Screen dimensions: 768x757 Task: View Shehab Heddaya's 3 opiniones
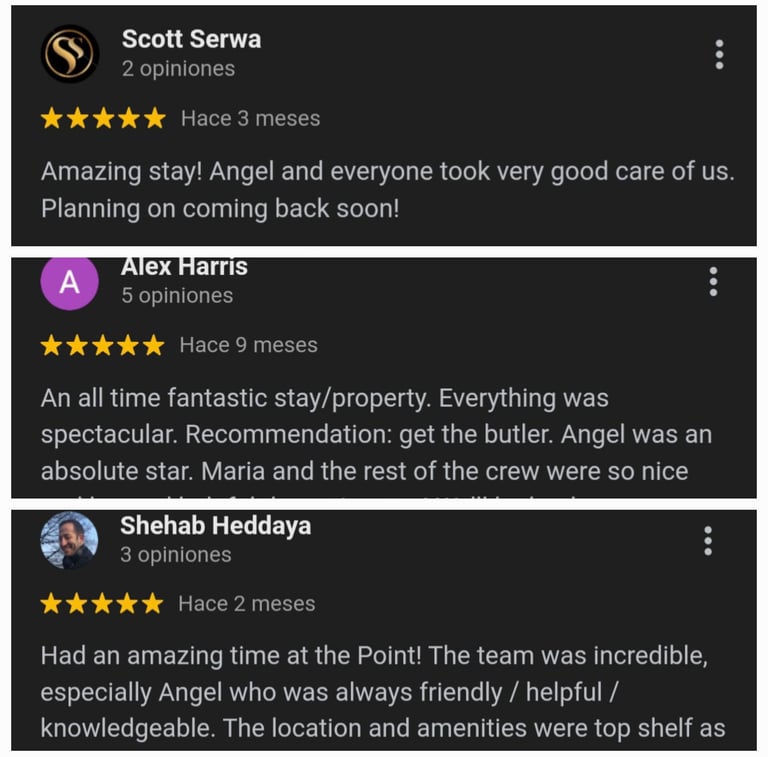click(x=176, y=555)
